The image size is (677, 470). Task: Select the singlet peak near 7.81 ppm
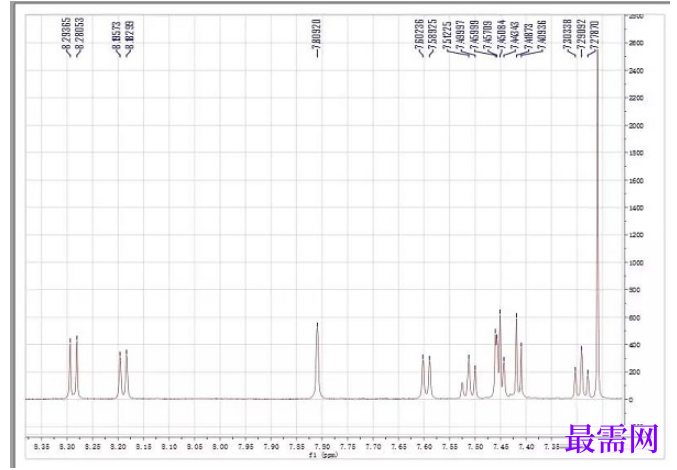pyautogui.click(x=317, y=360)
